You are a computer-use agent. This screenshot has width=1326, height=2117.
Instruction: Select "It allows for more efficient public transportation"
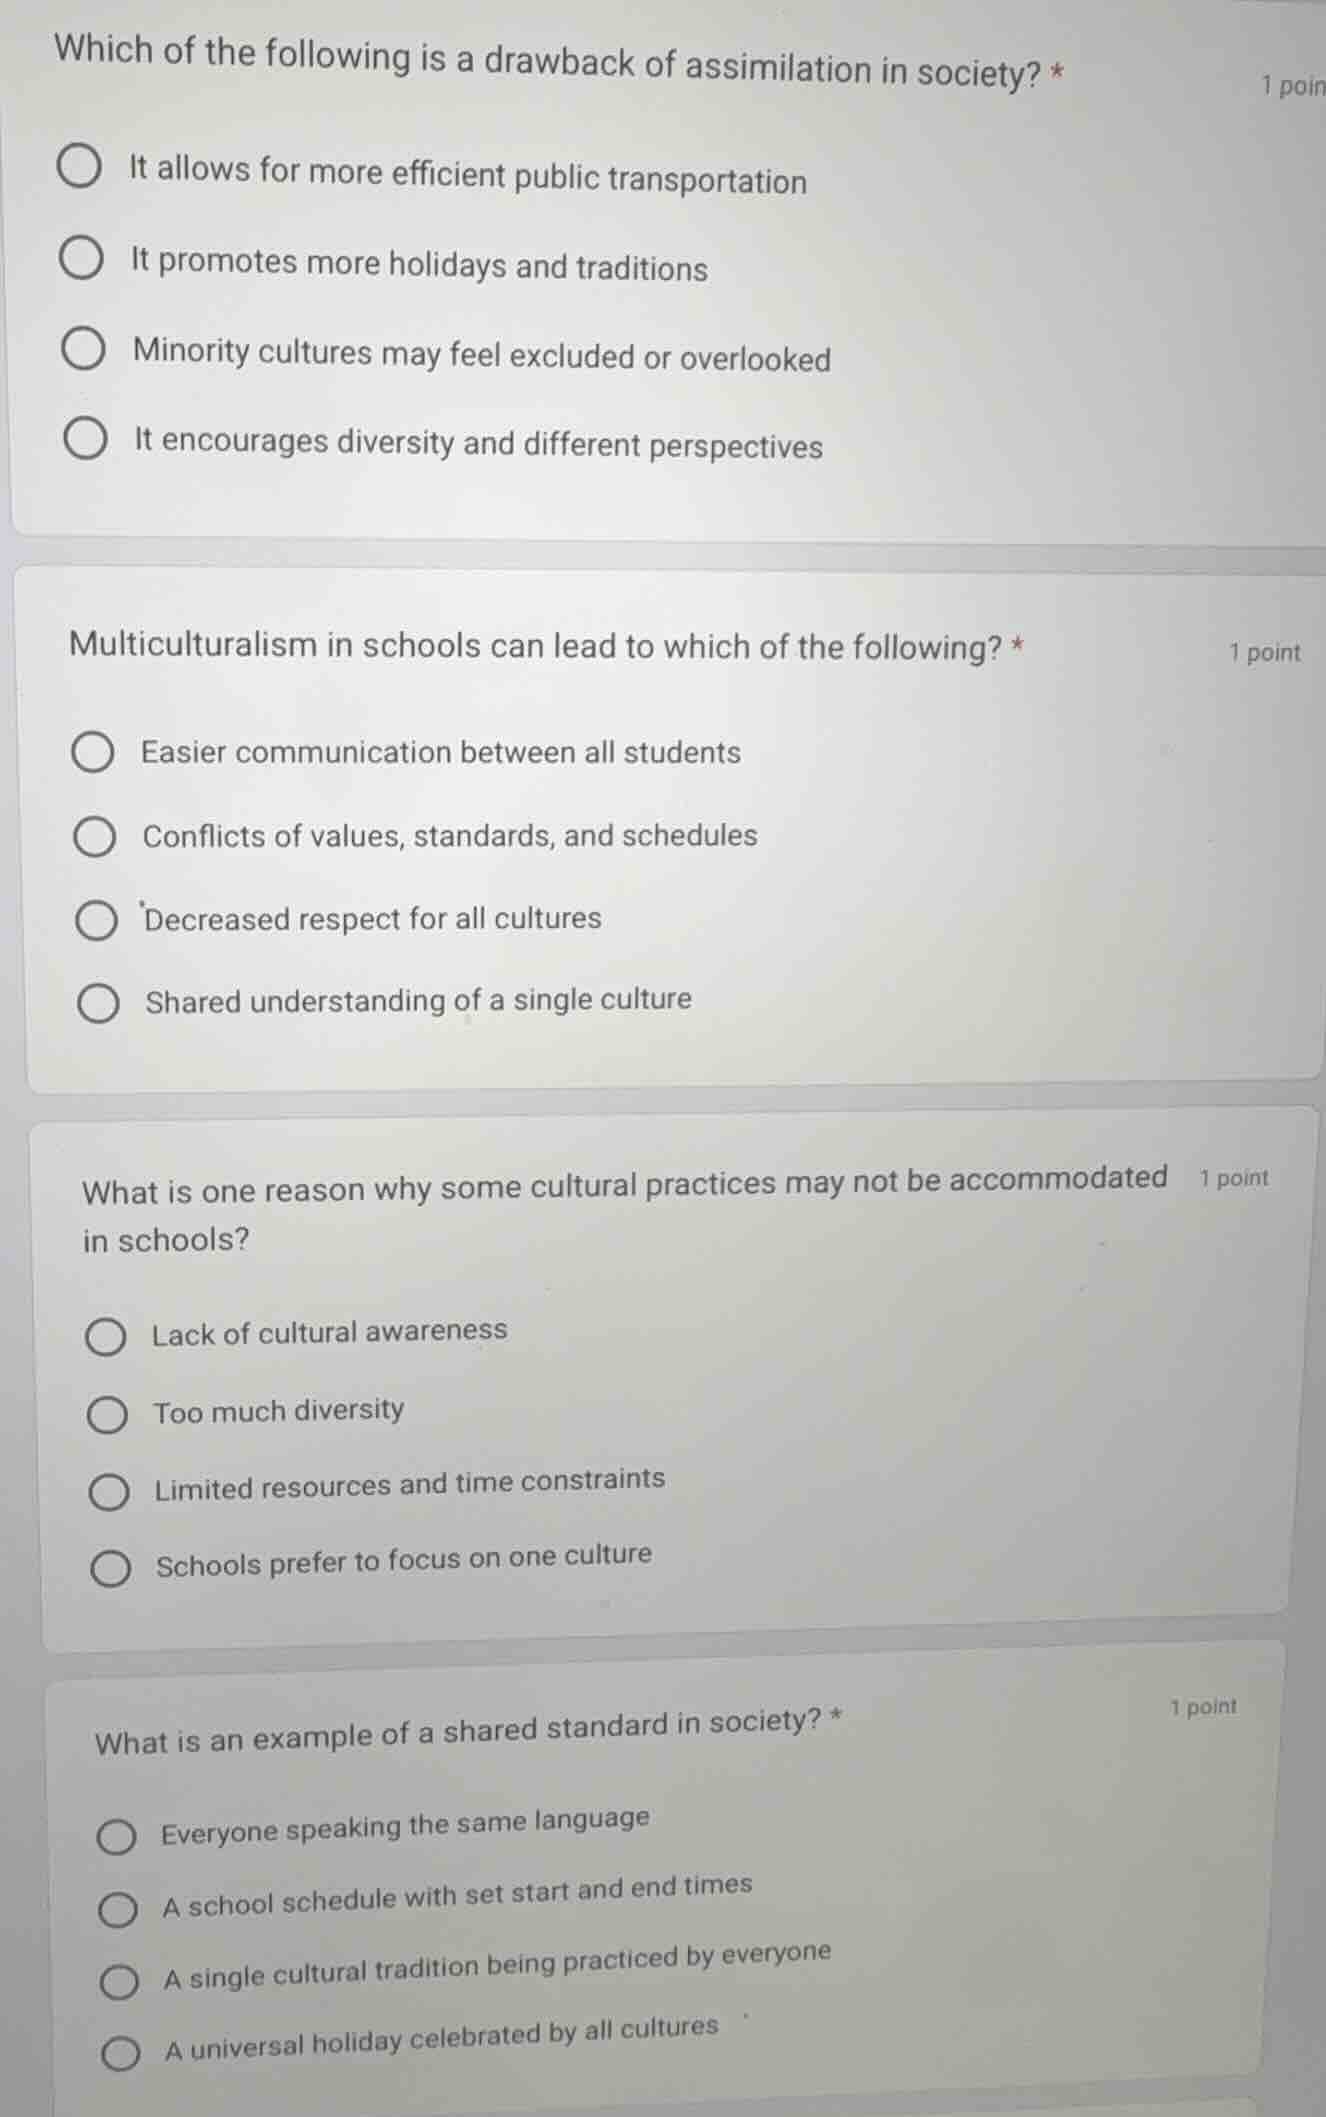click(x=80, y=169)
